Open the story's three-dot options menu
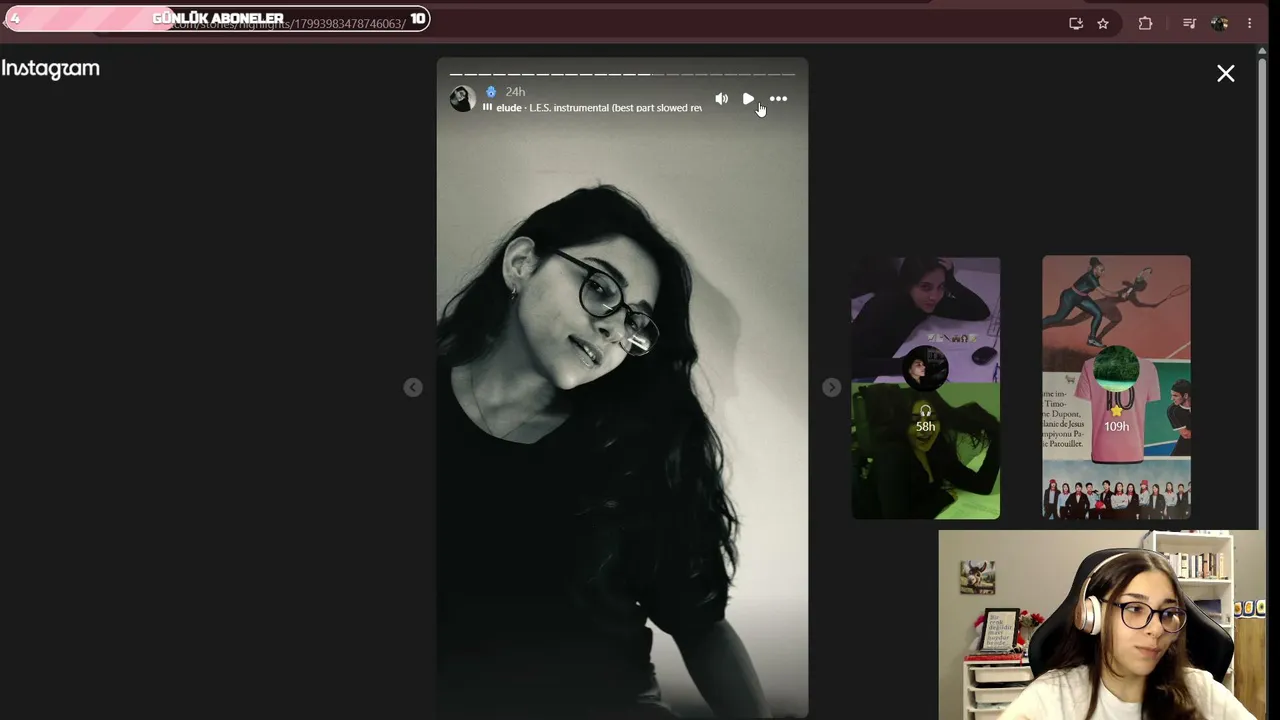The height and width of the screenshot is (720, 1280). click(x=778, y=99)
